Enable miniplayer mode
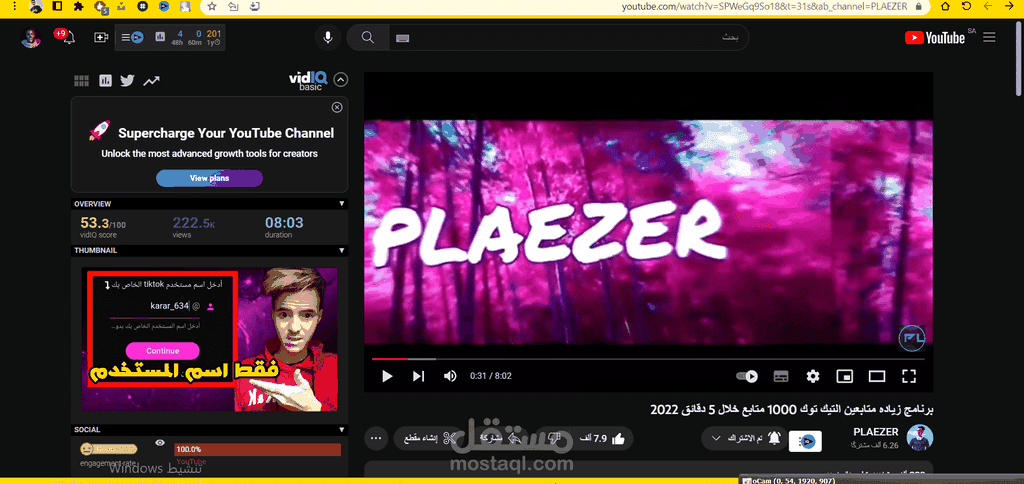 click(x=844, y=376)
